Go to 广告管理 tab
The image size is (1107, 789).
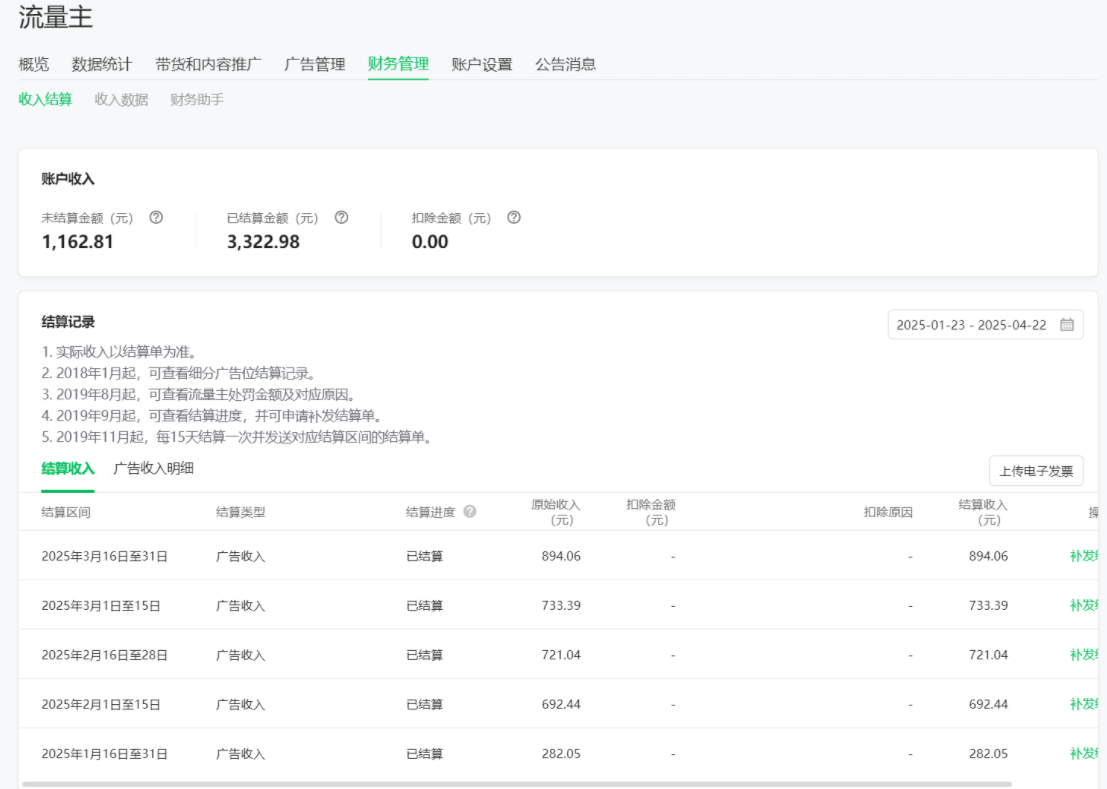(315, 64)
